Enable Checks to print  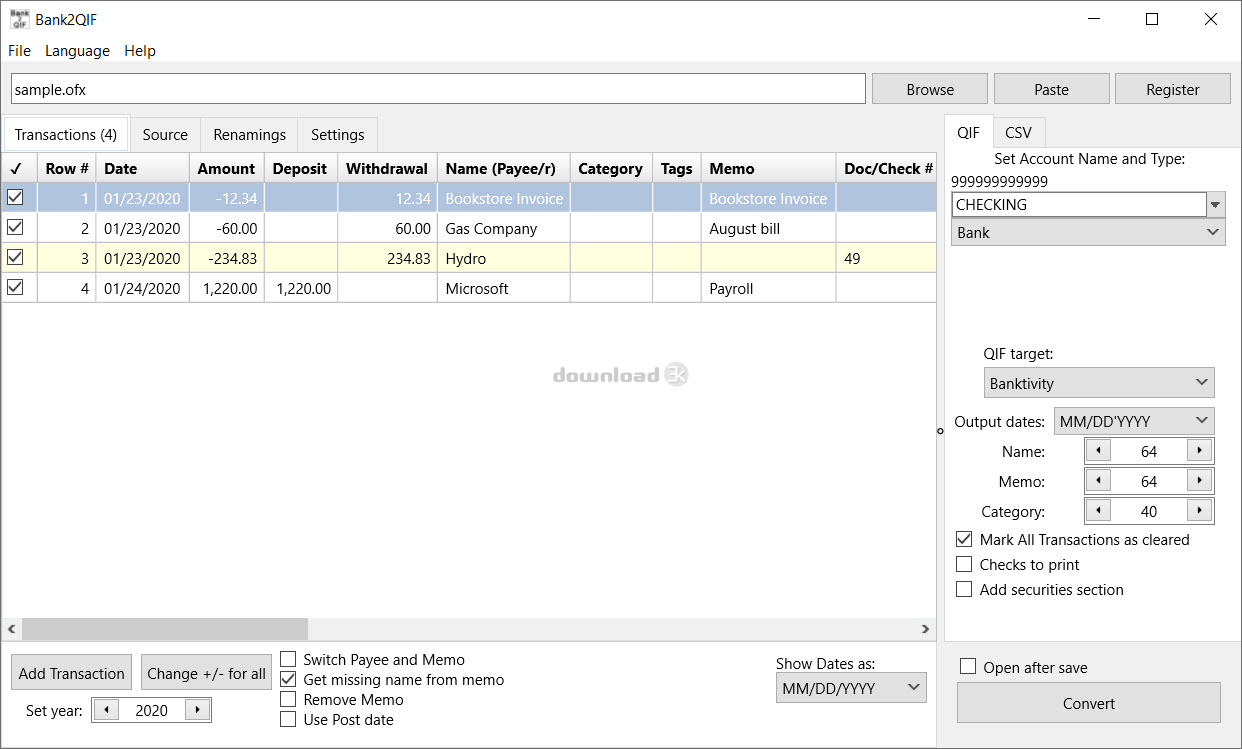[964, 564]
